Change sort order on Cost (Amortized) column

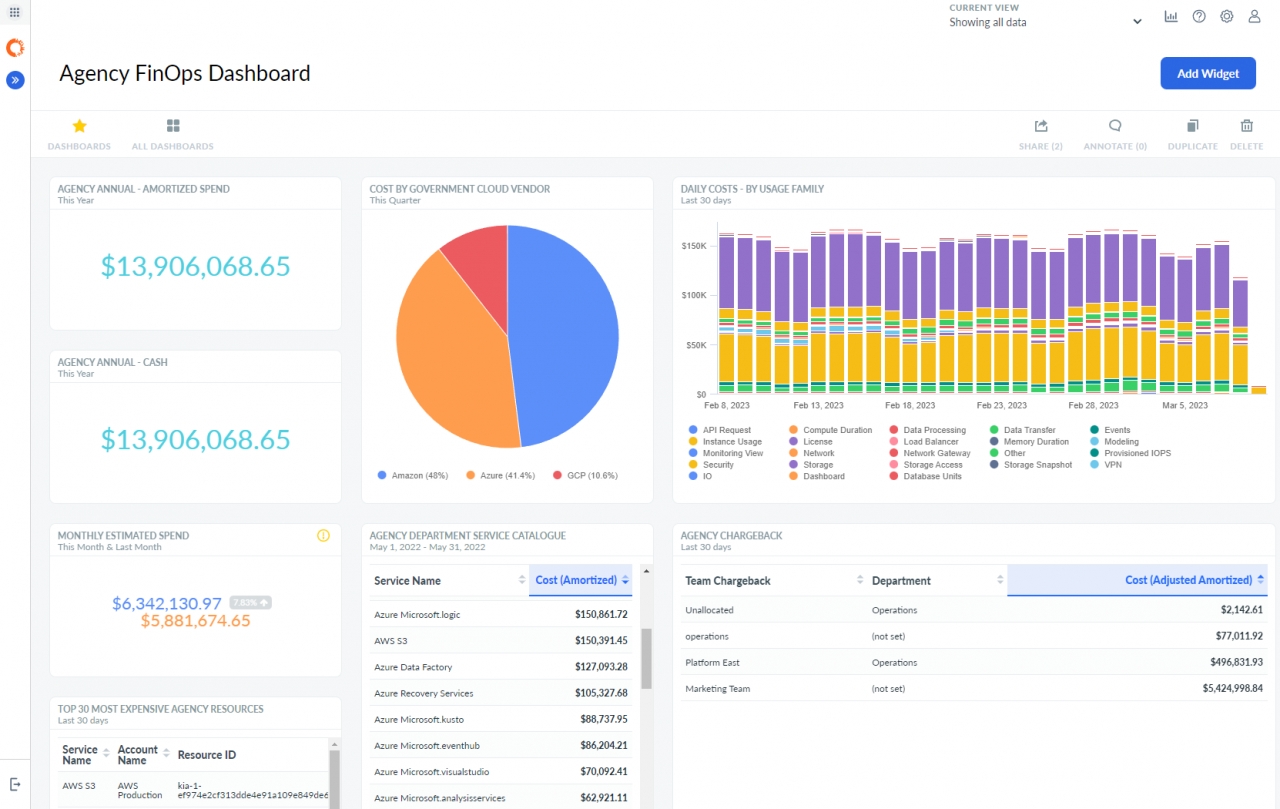[625, 580]
